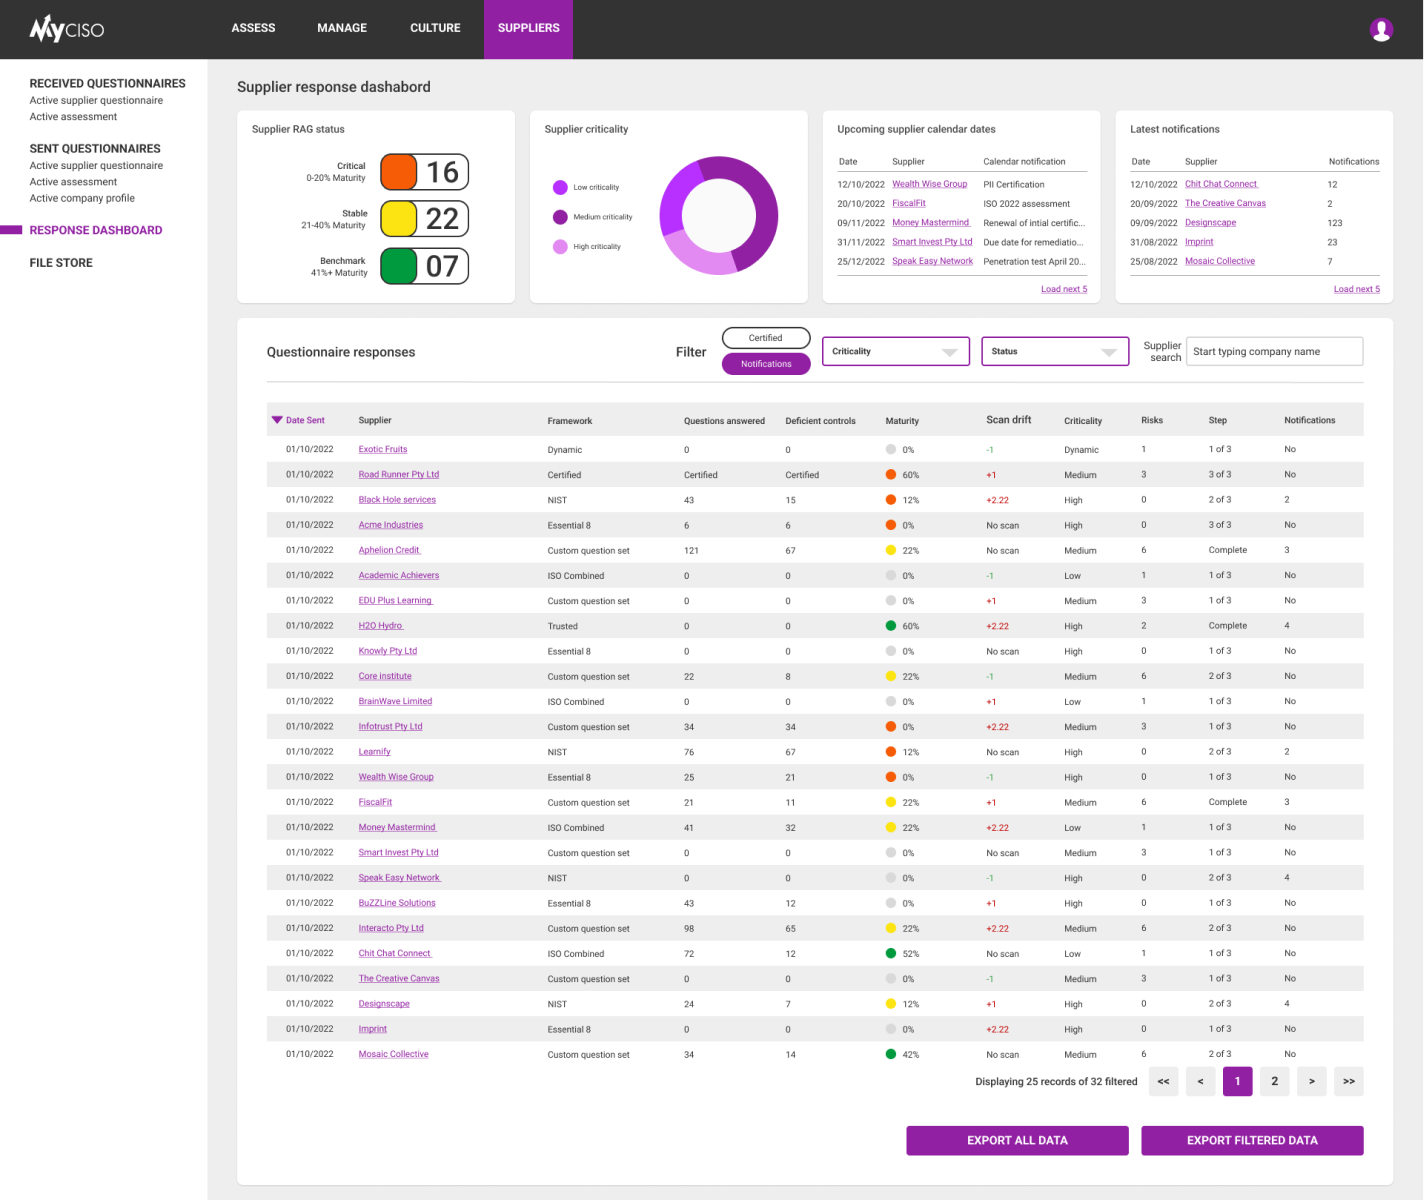Click the Questions answered column header

tap(724, 421)
